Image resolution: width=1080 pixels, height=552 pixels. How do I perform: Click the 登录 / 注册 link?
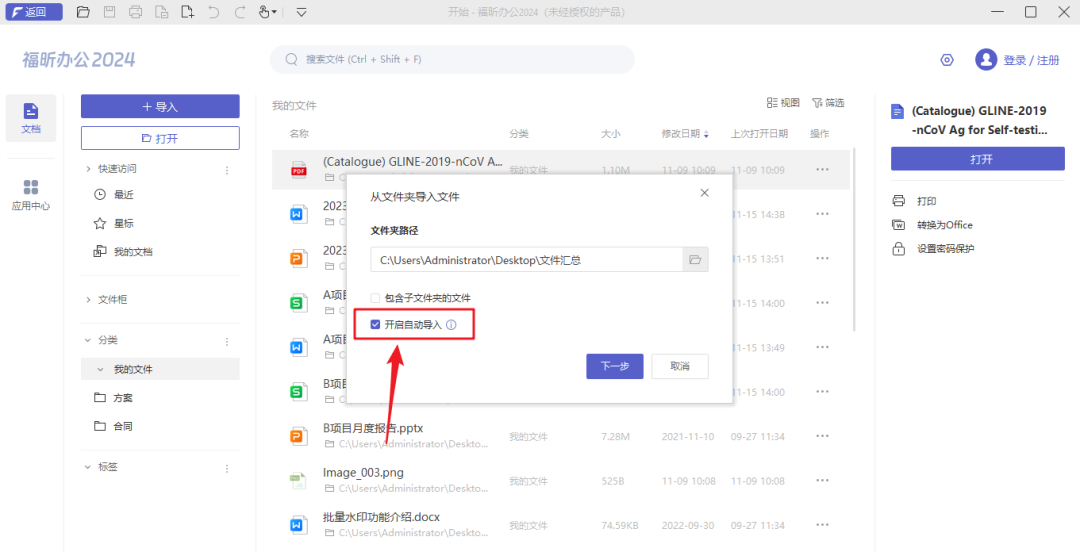coord(1031,60)
